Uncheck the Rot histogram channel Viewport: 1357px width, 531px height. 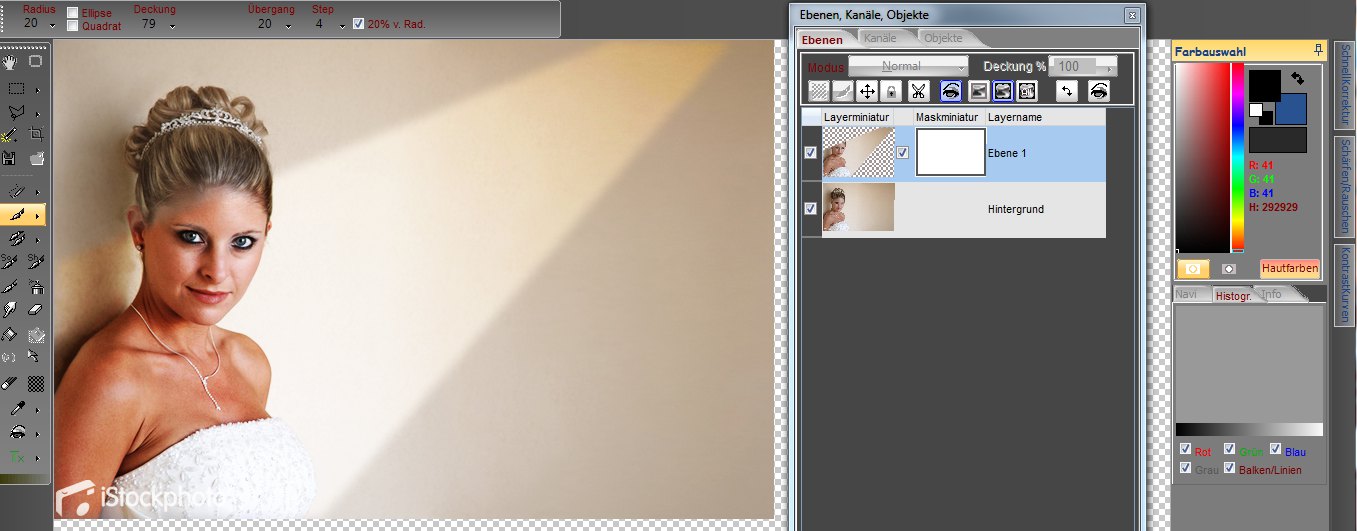1185,449
